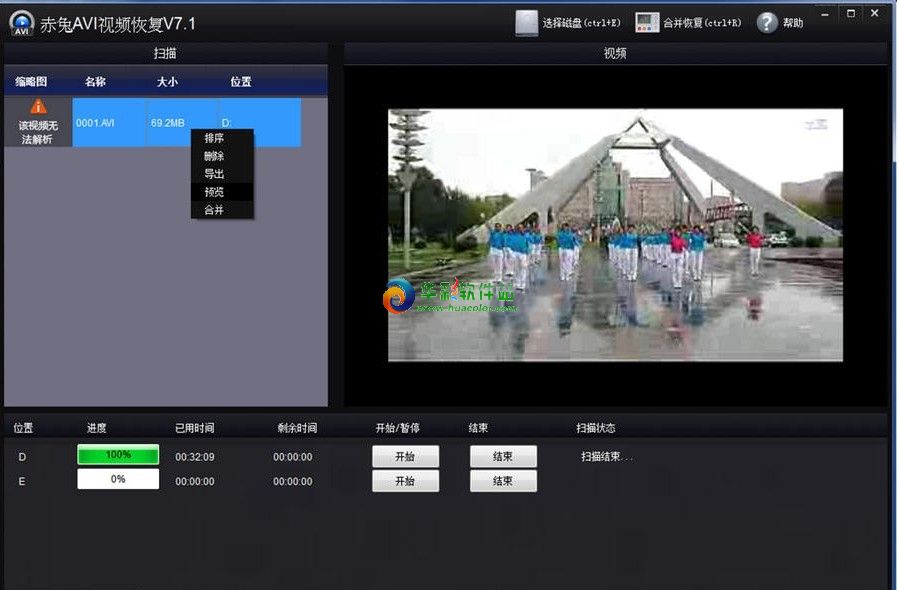Open help via the question mark icon

[767, 23]
